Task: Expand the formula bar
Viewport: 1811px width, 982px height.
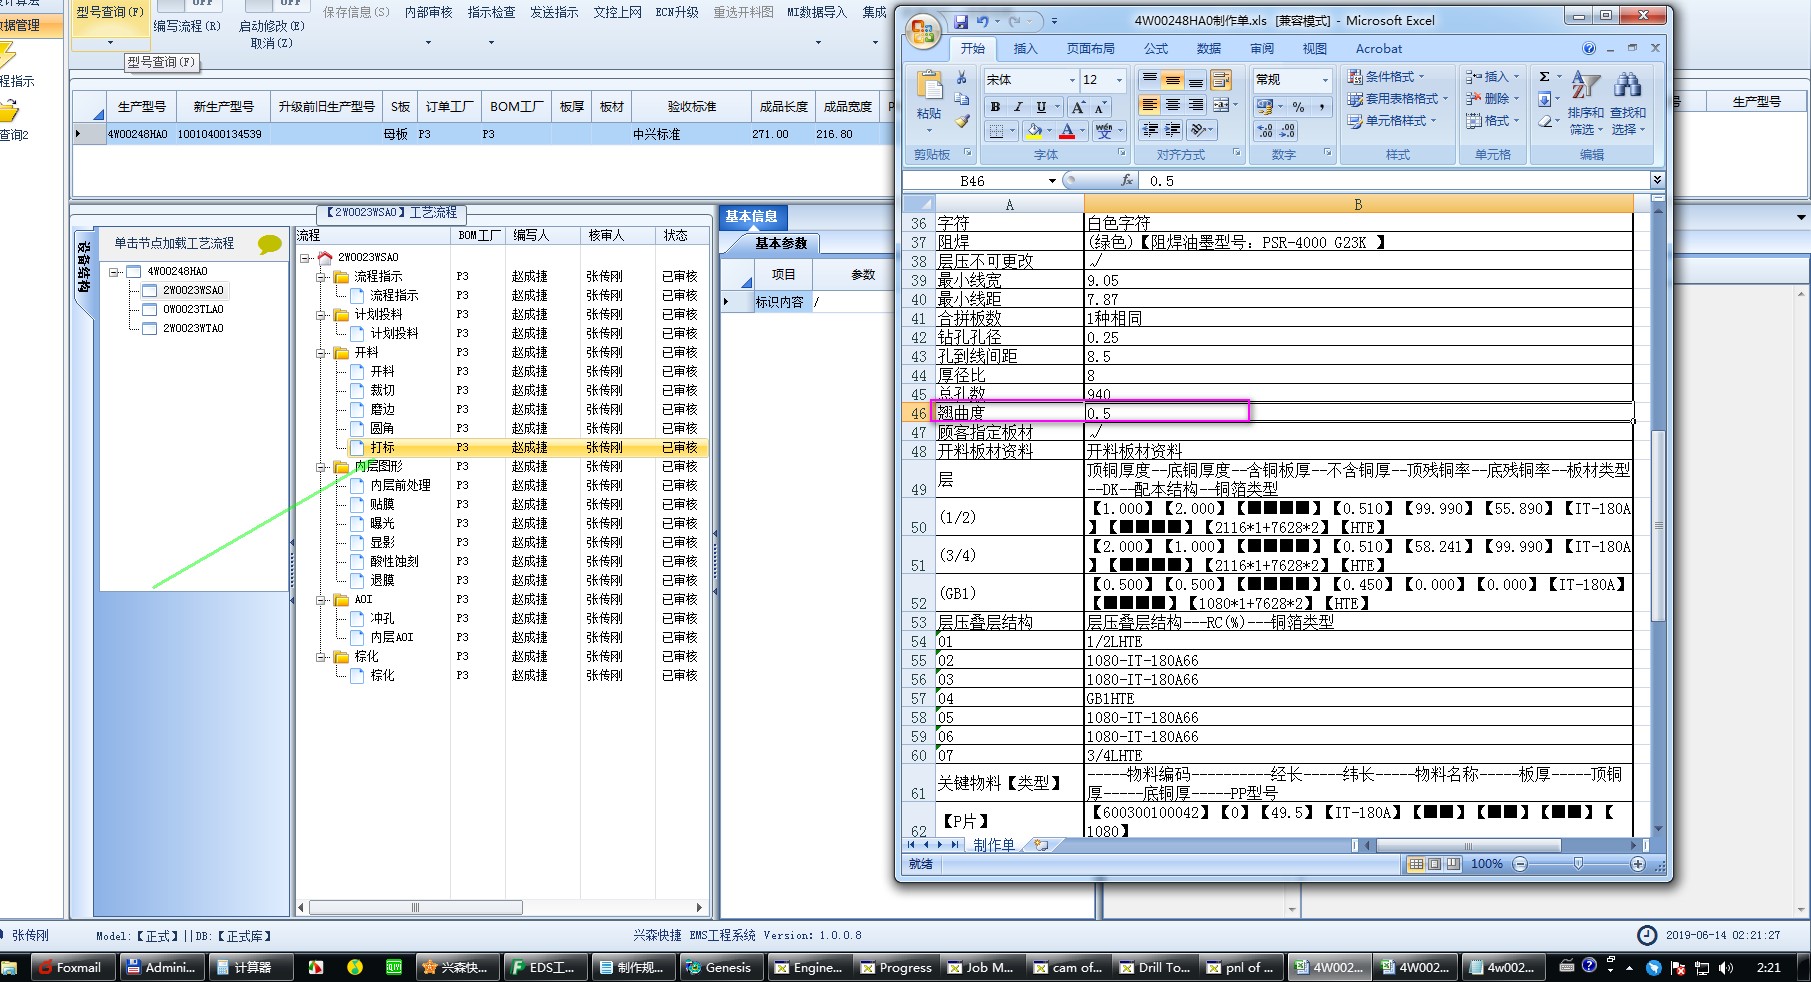Action: (x=1657, y=180)
